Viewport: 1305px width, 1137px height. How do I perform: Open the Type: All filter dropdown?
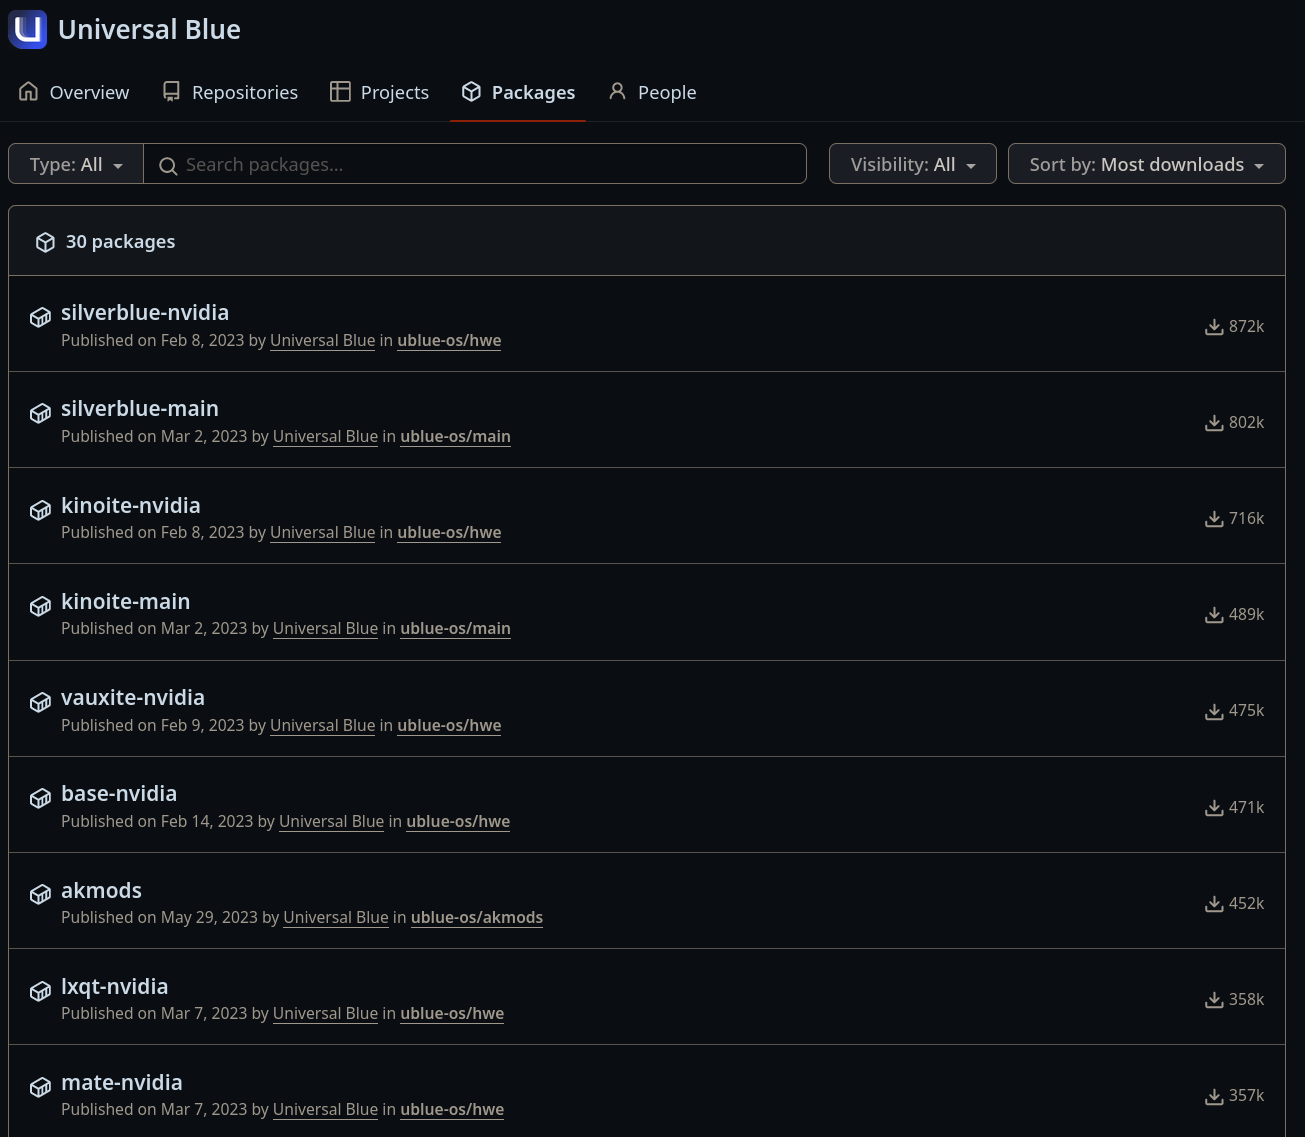tap(76, 164)
